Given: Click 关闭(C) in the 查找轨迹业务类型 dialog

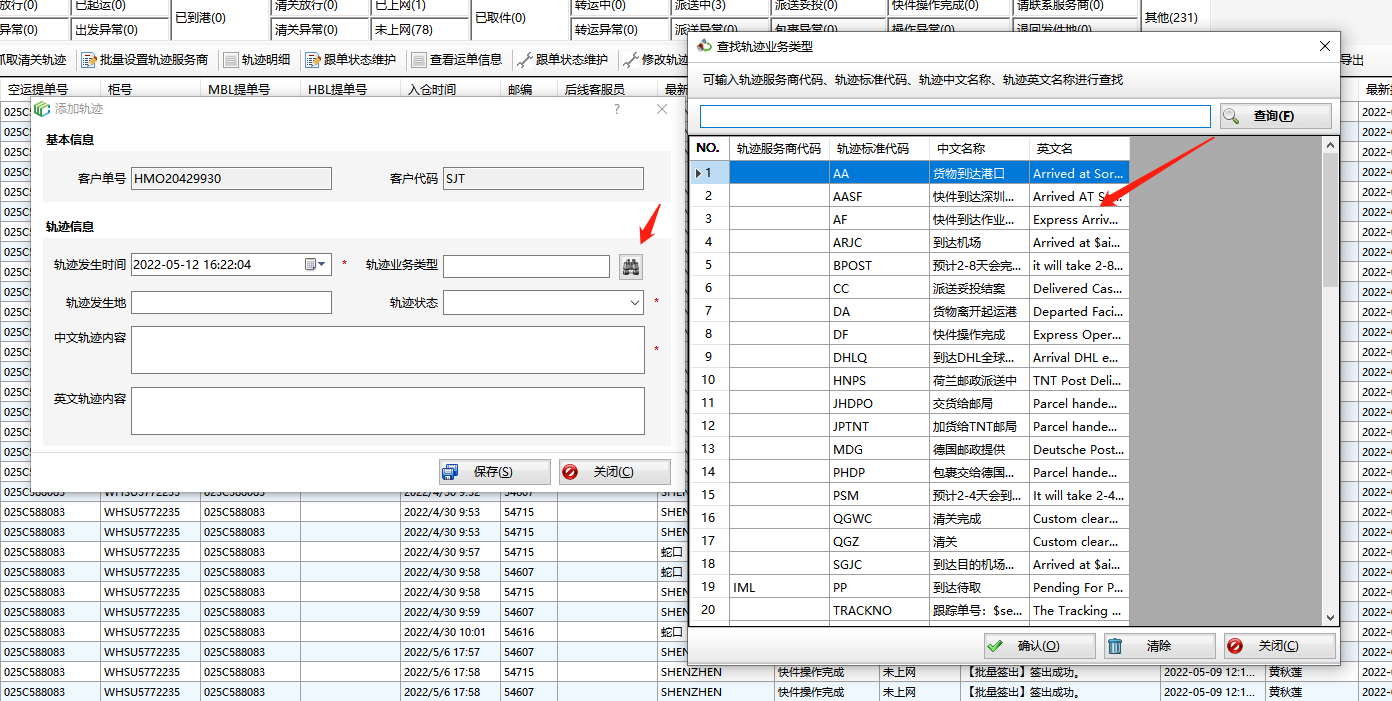Looking at the screenshot, I should (1279, 646).
